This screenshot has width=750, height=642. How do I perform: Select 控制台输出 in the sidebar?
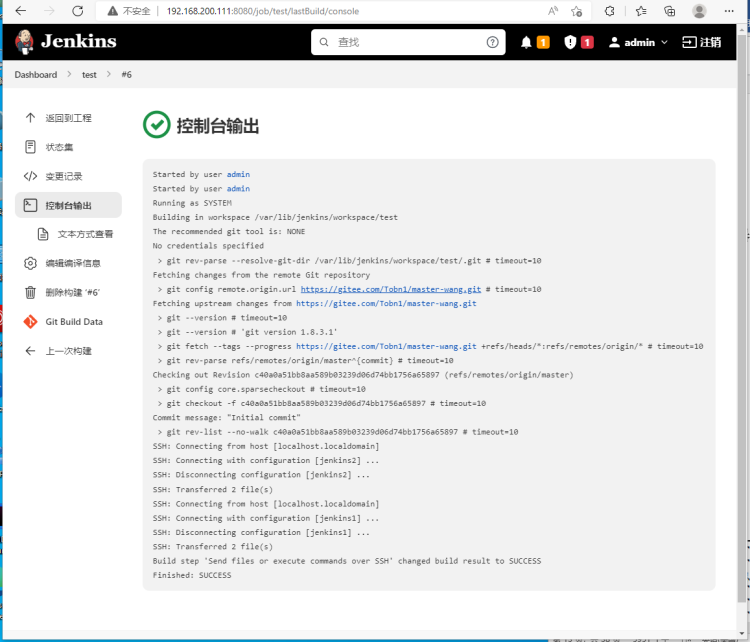click(x=68, y=205)
